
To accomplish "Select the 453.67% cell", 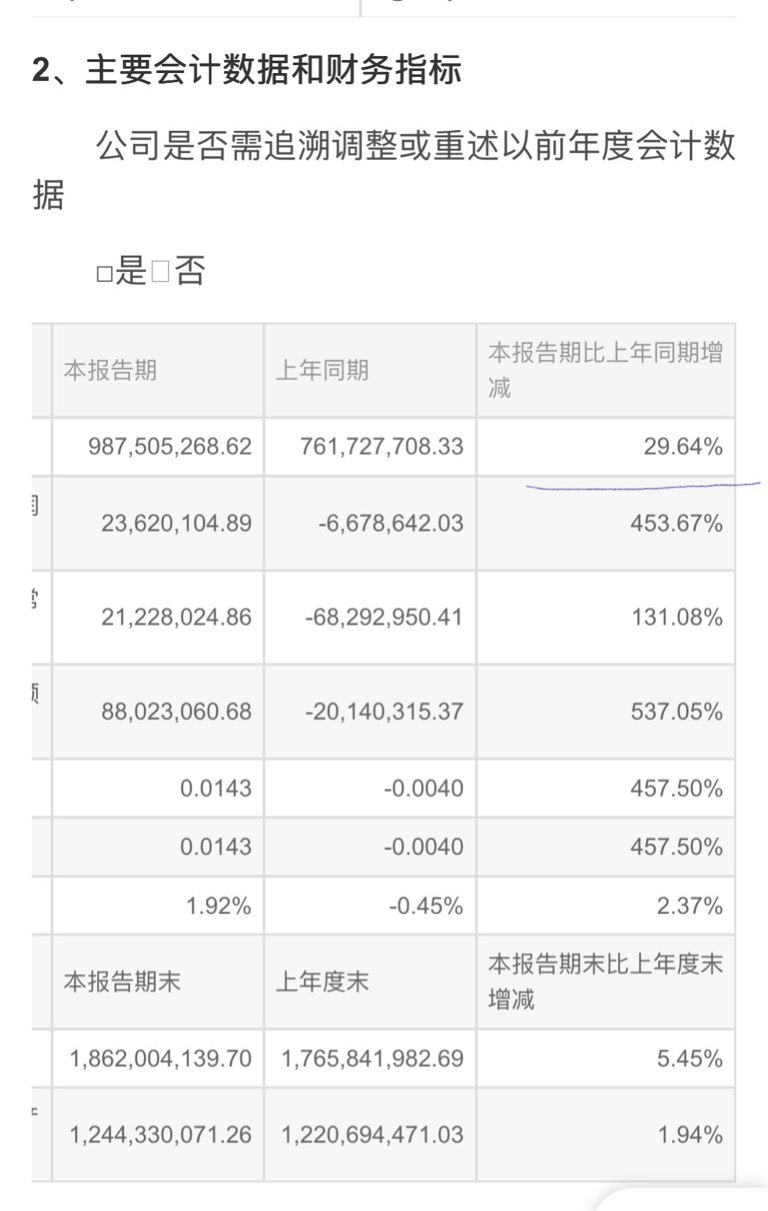I will coord(606,523).
